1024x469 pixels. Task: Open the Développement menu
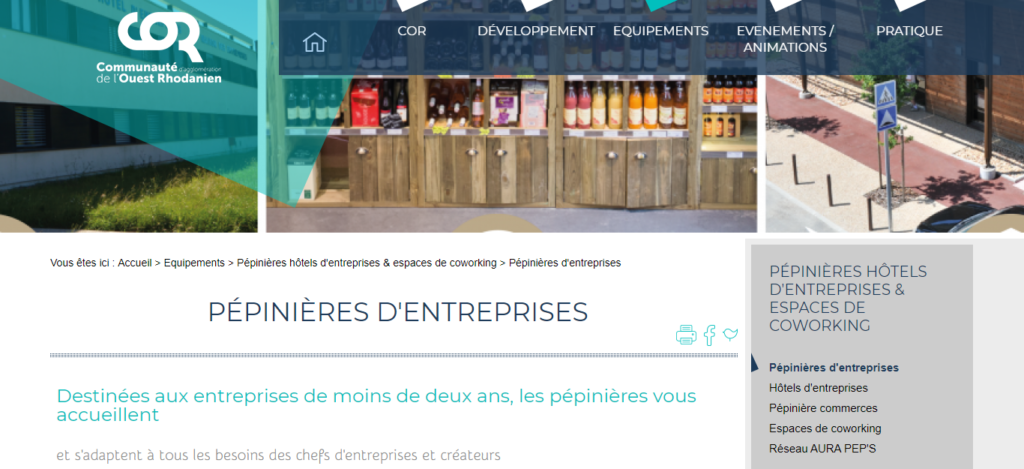point(536,31)
